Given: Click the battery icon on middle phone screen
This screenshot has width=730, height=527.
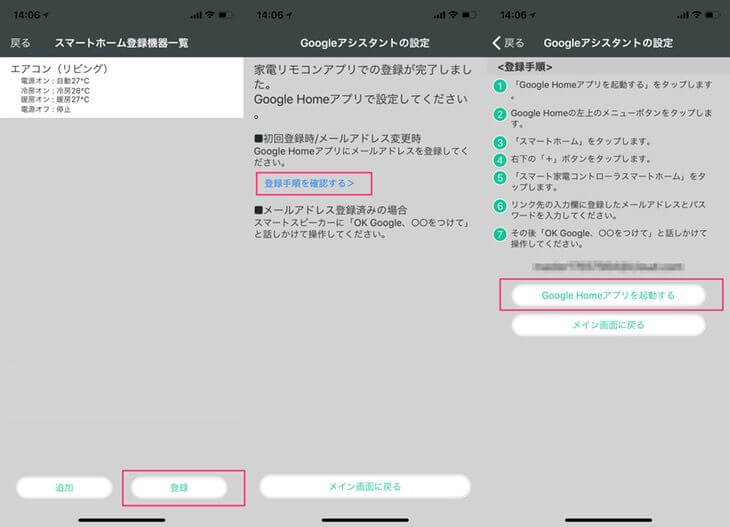Looking at the screenshot, I should 469,15.
